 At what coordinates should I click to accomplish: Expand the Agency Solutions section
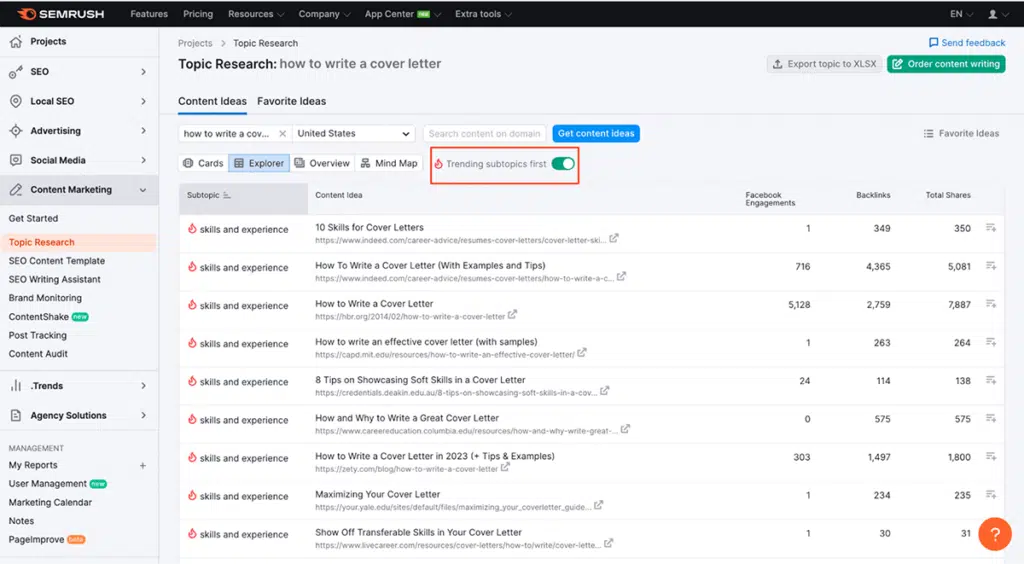[143, 415]
